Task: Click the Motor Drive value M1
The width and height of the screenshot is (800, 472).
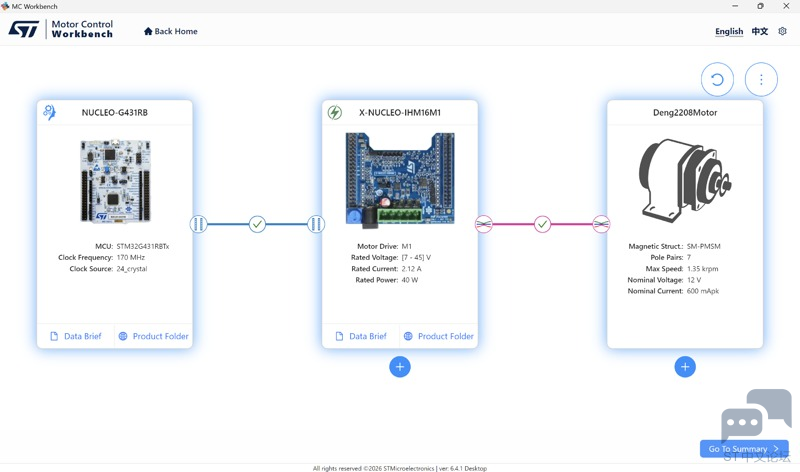Action: 407,246
